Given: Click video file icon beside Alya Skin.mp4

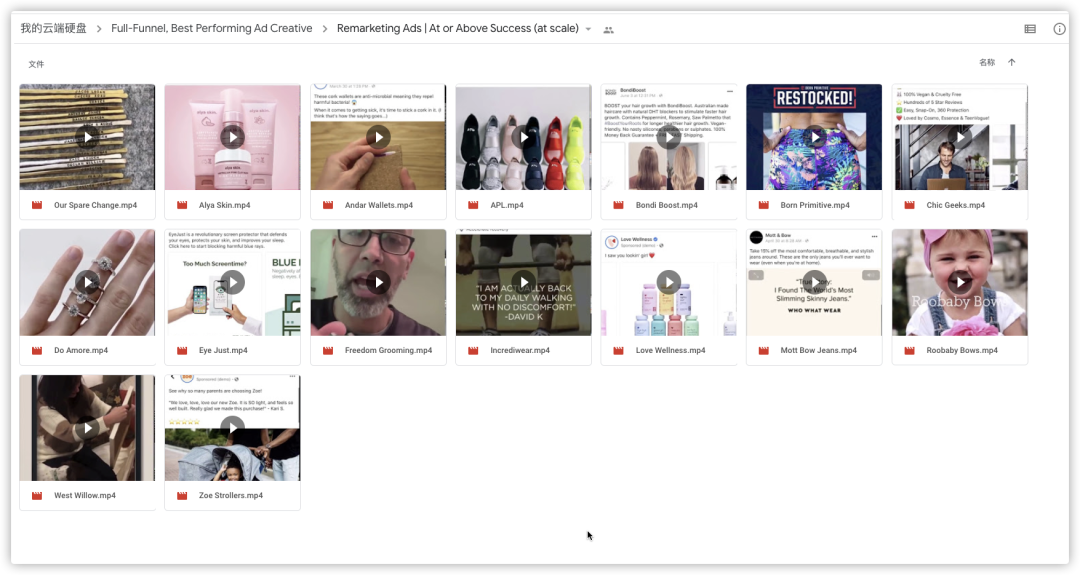Looking at the screenshot, I should [x=183, y=205].
